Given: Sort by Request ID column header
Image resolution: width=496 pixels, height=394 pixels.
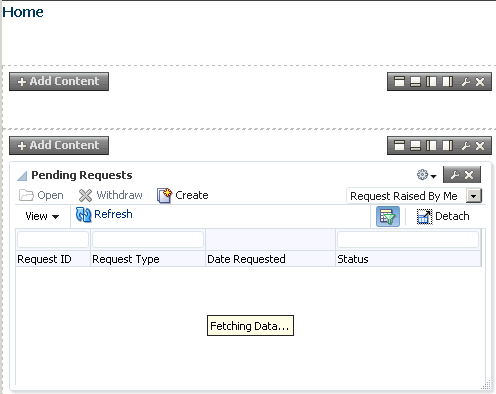Looking at the screenshot, I should pos(53,259).
